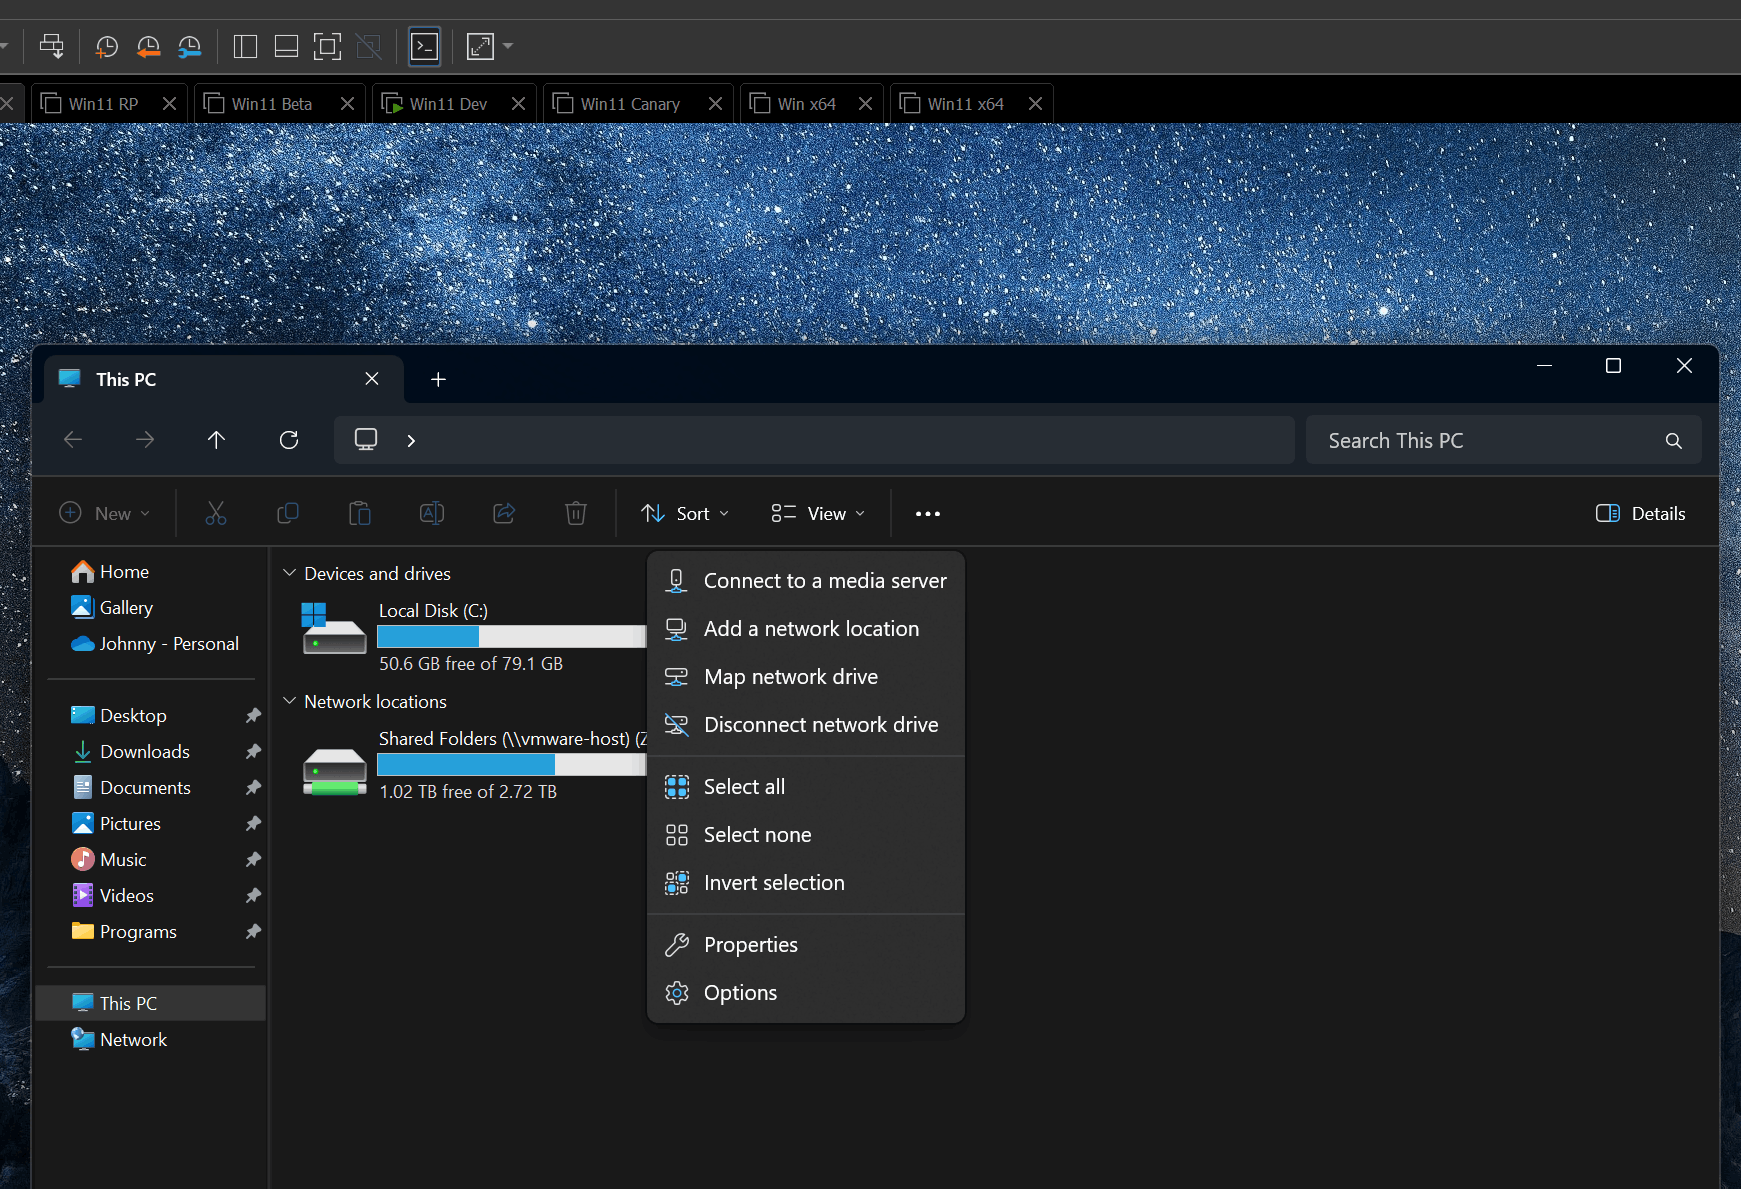Open the Sort dropdown
The height and width of the screenshot is (1189, 1741).
(x=685, y=514)
